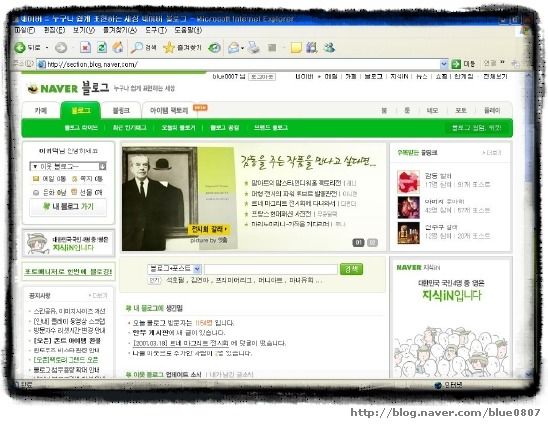This screenshot has width=548, height=434.
Task: Click the 뉴스 link in top navigation
Action: pyautogui.click(x=421, y=76)
